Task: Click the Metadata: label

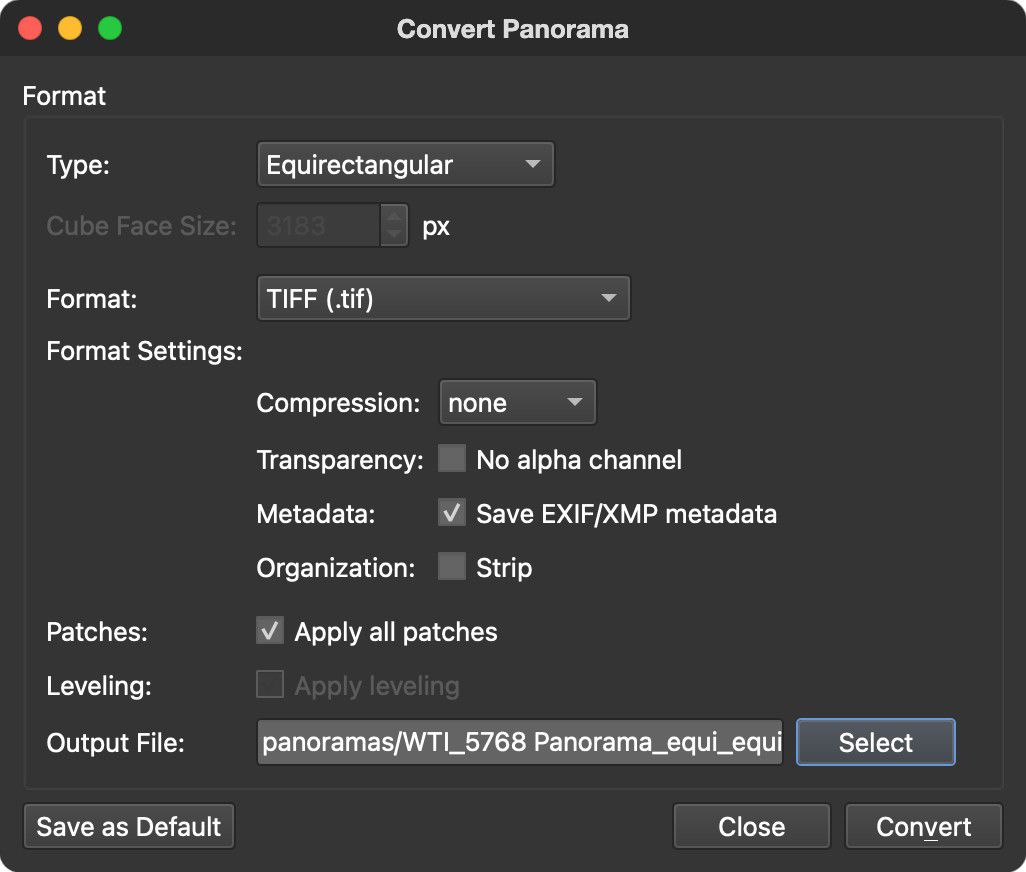Action: pyautogui.click(x=316, y=514)
